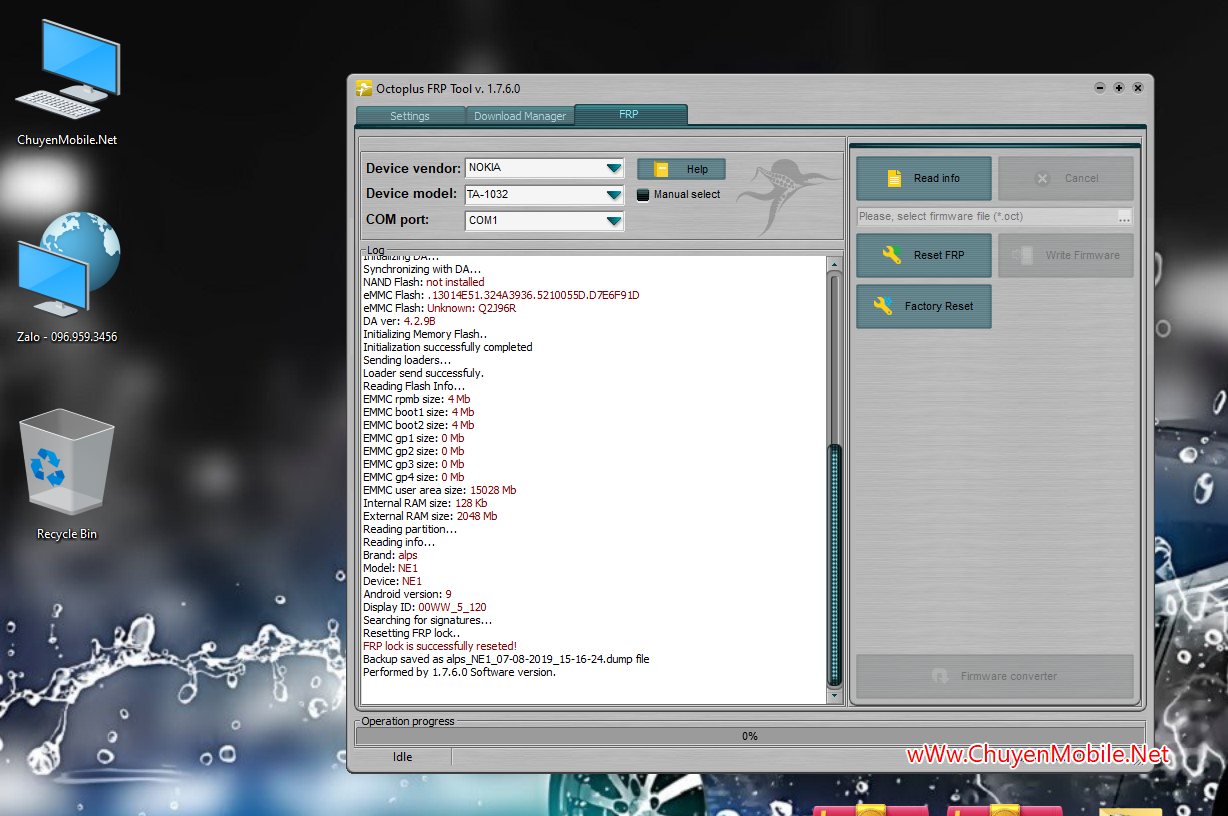The image size is (1228, 816).
Task: Open ChuyenMobile.Net desktop computer icon
Action: pos(67,84)
